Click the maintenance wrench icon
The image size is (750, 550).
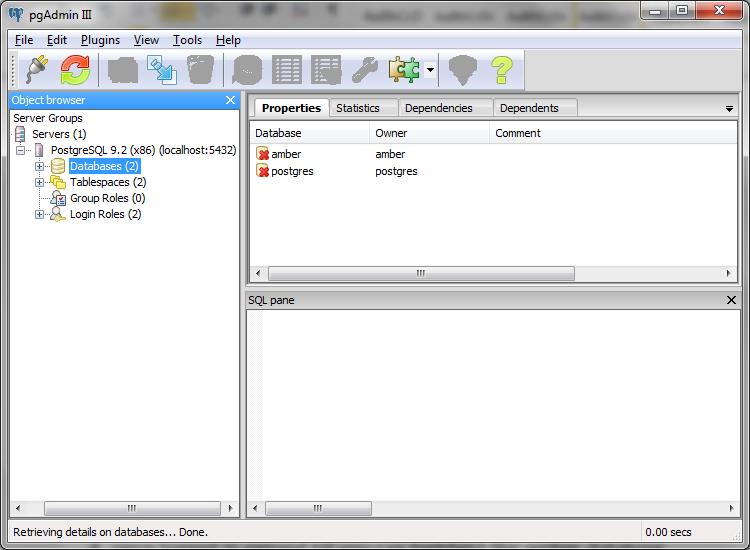[365, 70]
